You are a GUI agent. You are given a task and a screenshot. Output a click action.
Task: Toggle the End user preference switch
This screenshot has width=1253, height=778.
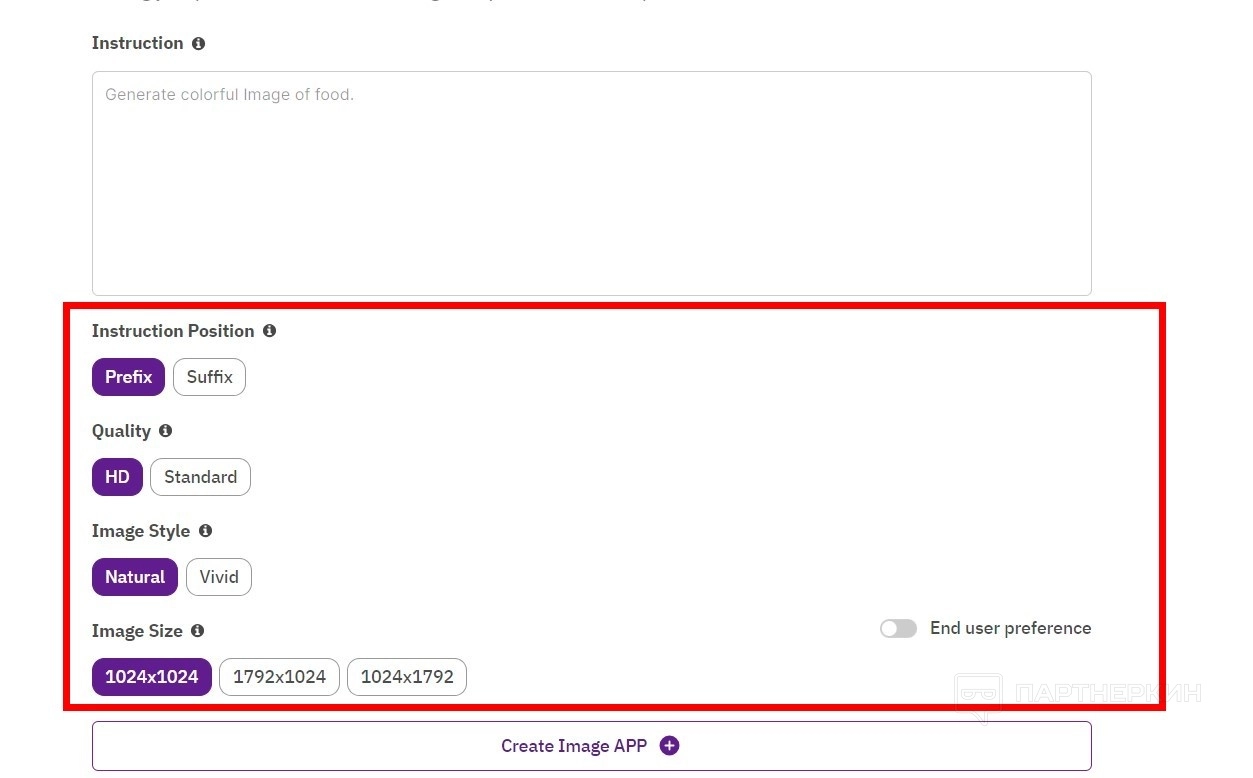pos(898,628)
